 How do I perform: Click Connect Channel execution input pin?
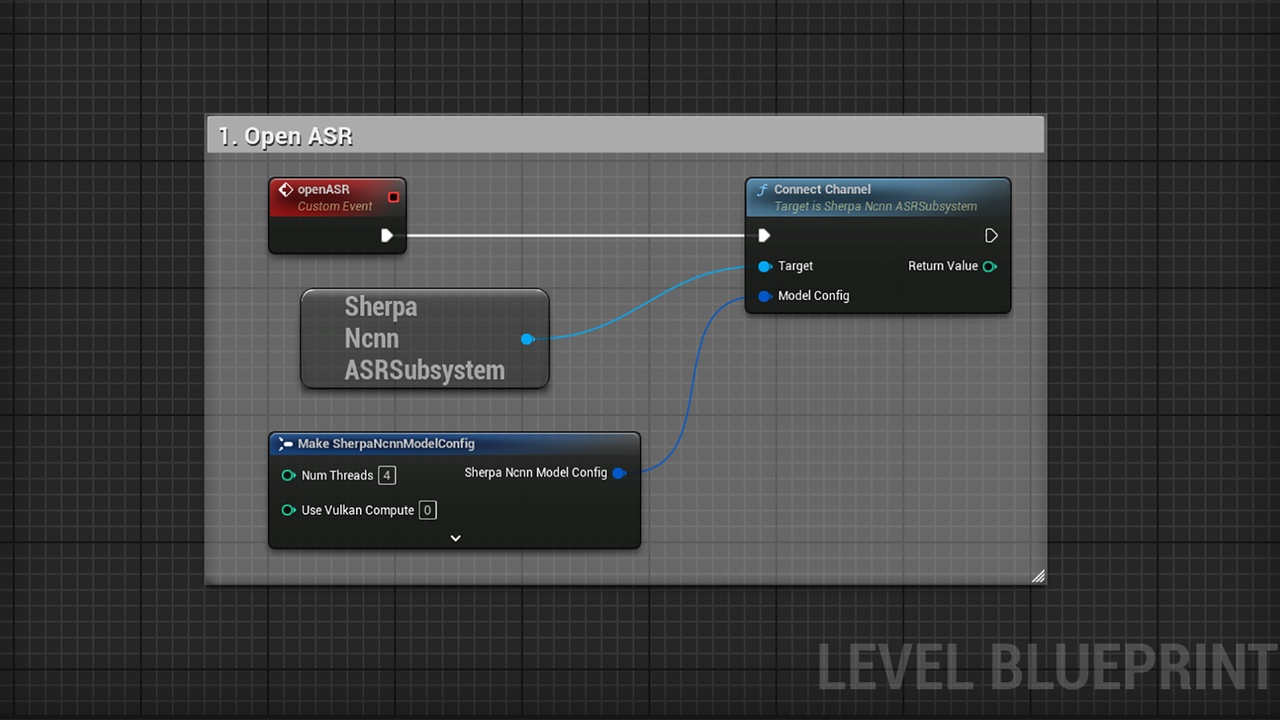pyautogui.click(x=764, y=236)
